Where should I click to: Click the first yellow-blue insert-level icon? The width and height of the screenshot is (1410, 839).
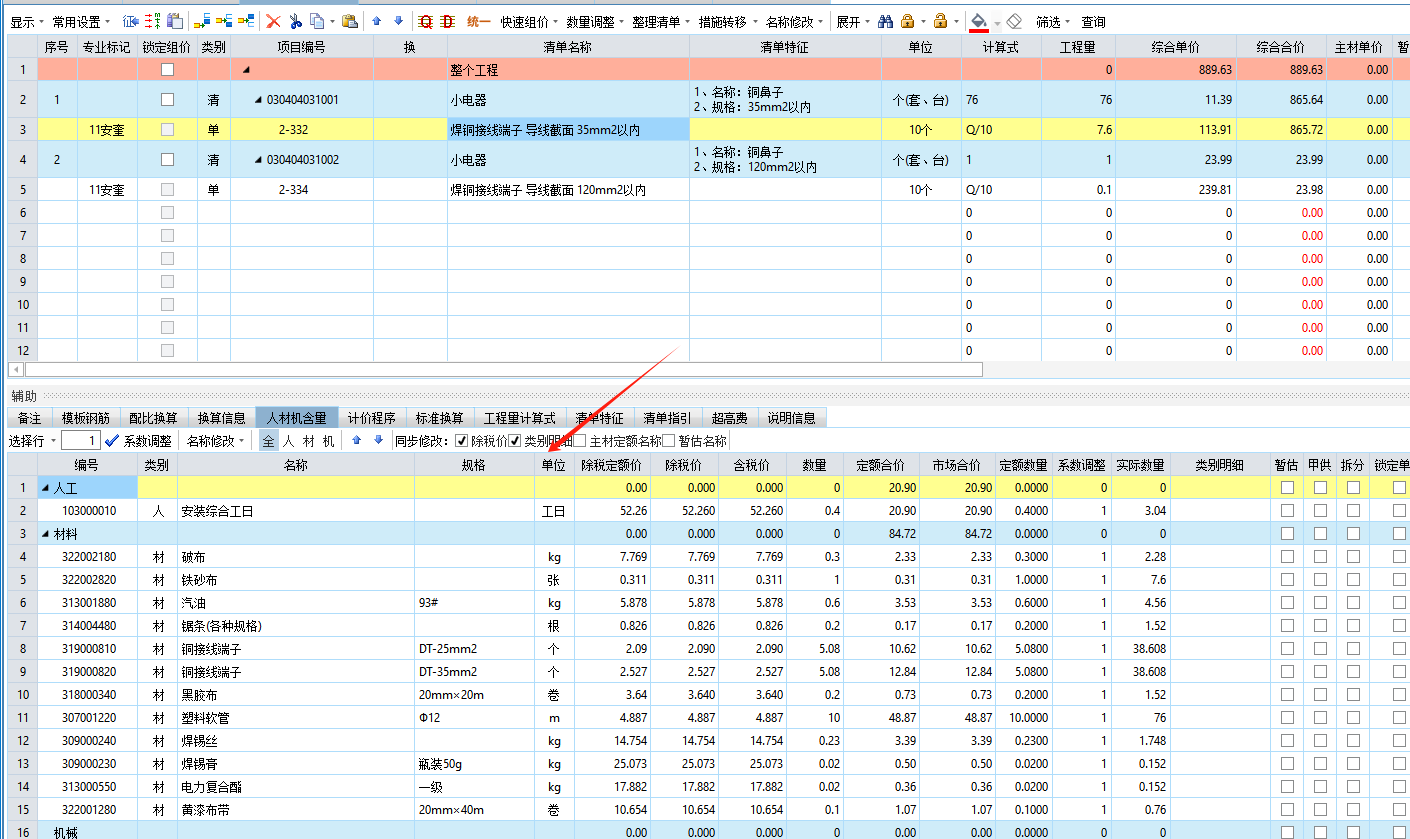click(202, 21)
